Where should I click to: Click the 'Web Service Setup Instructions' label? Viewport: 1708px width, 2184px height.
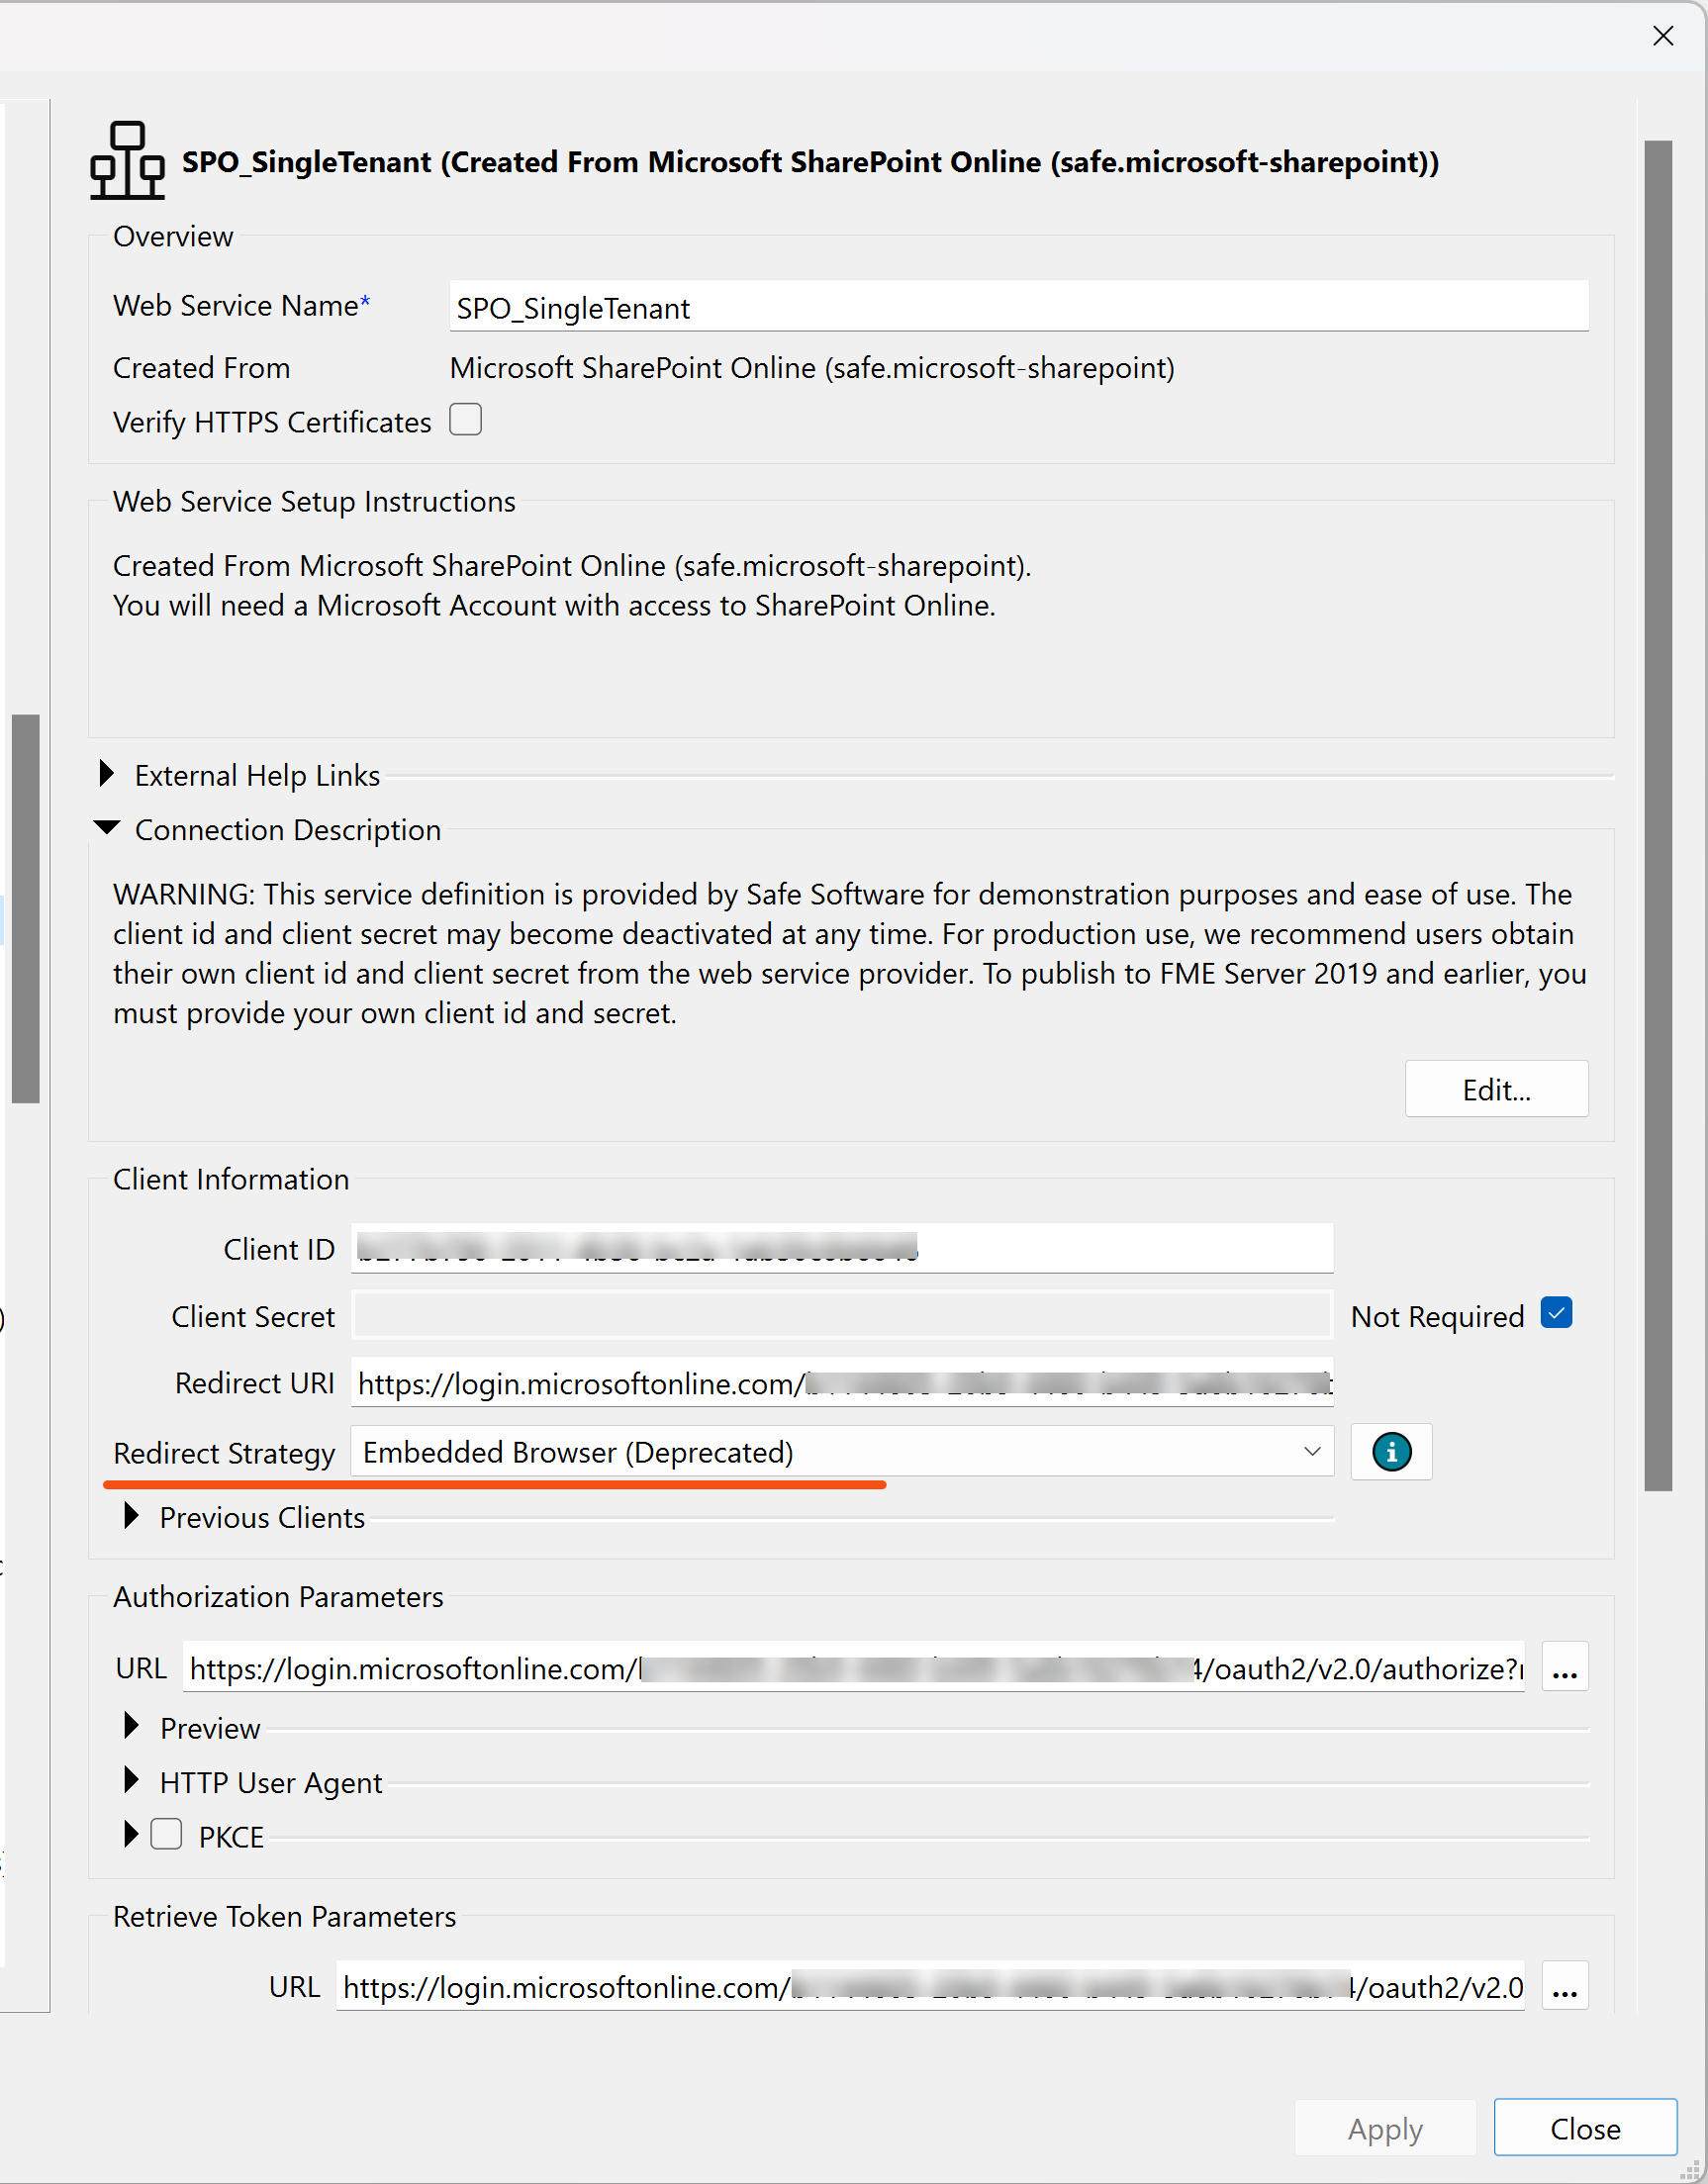pos(314,501)
